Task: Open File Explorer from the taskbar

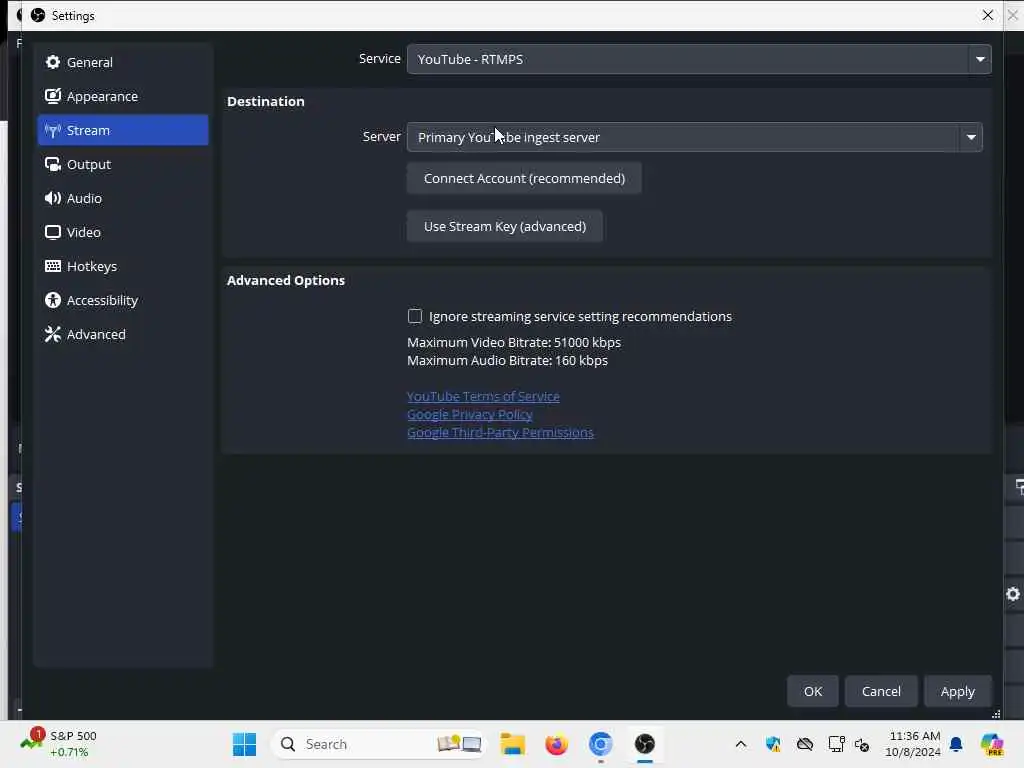Action: tap(513, 744)
